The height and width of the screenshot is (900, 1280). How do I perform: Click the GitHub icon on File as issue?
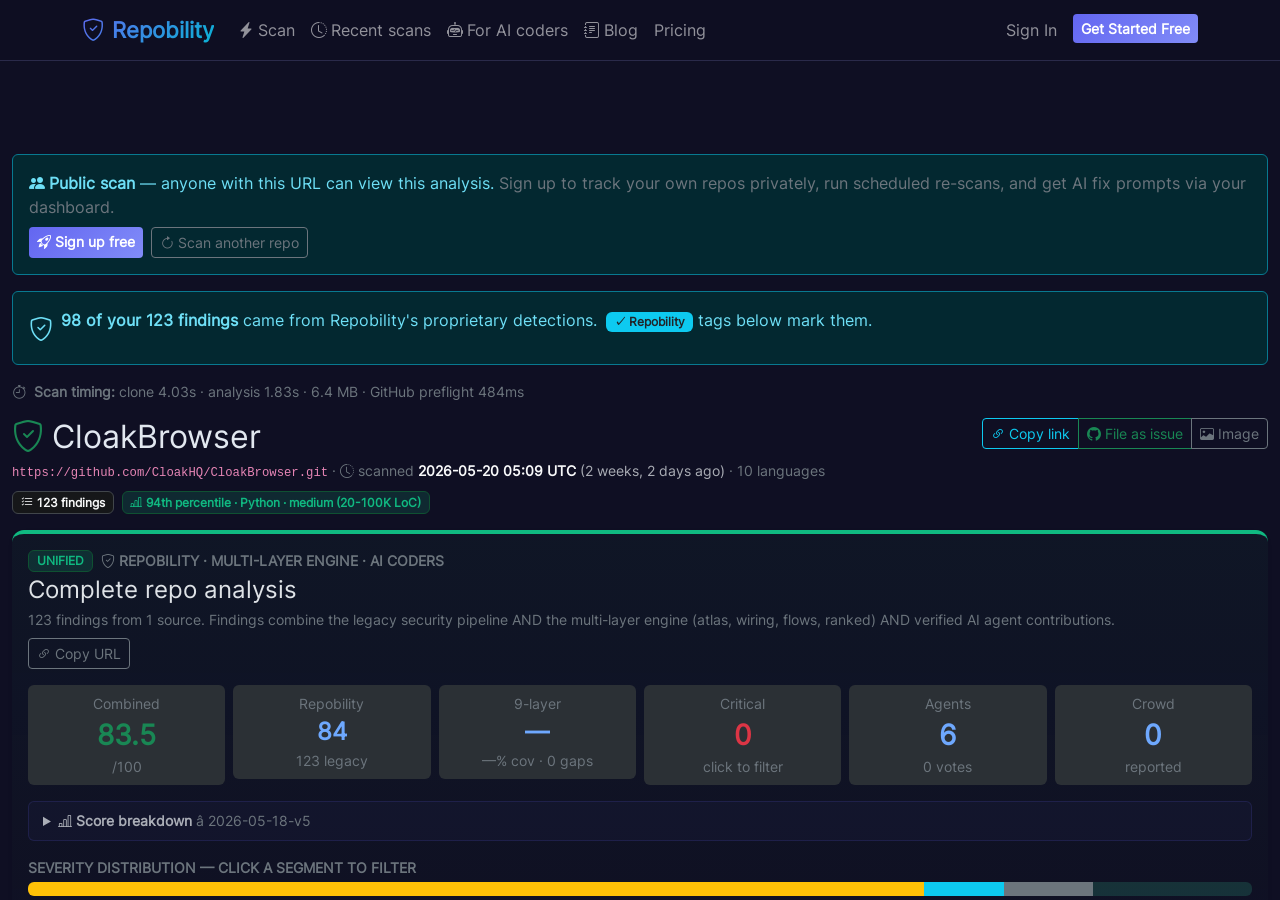pyautogui.click(x=1094, y=434)
